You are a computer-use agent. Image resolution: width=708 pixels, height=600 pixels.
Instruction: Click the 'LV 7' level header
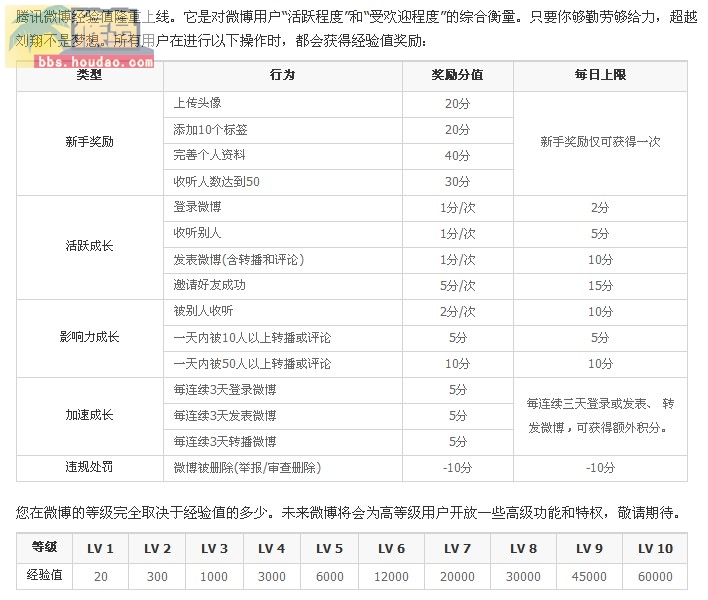[x=457, y=549]
